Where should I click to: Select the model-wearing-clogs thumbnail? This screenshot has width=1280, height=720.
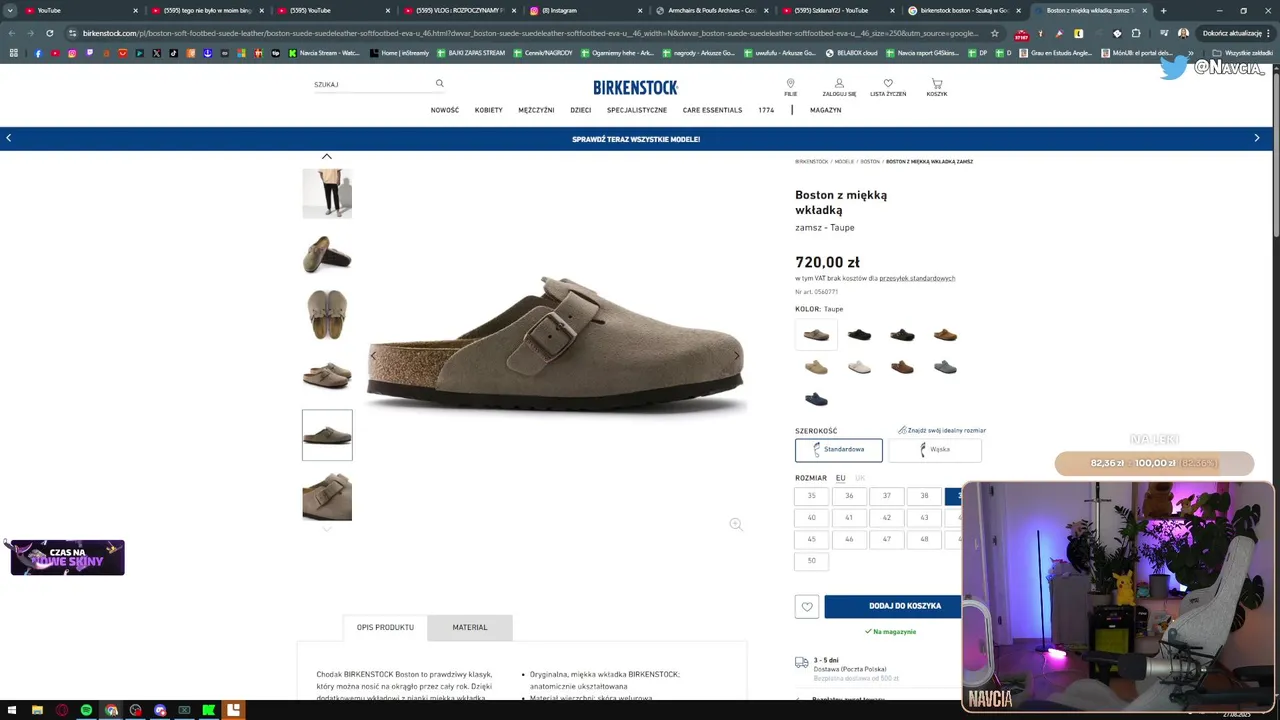(x=327, y=193)
